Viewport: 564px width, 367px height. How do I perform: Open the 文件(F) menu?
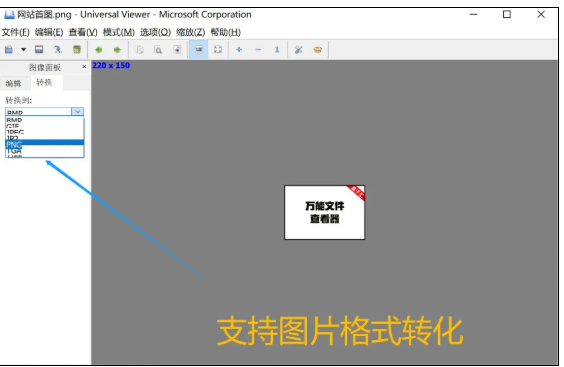tap(15, 32)
